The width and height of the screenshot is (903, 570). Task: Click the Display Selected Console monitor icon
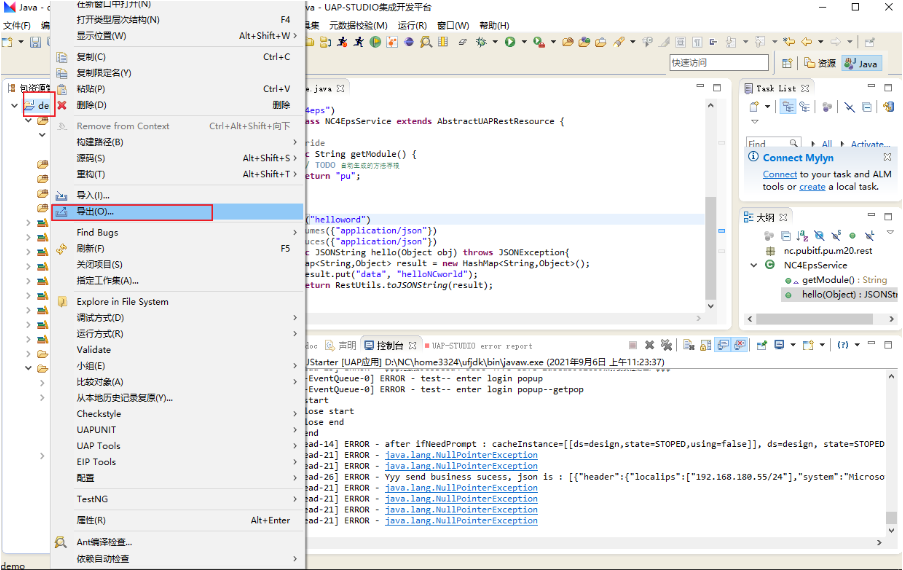779,345
